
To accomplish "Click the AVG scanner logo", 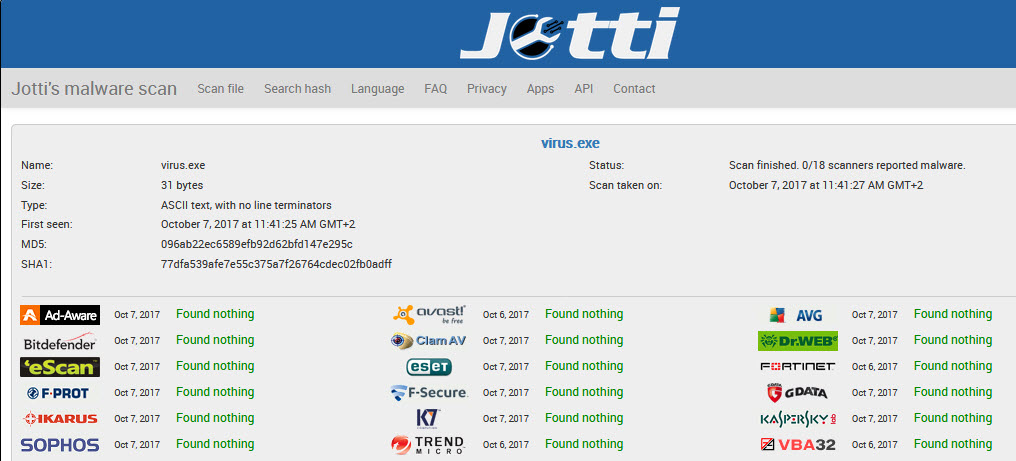I will 796,315.
